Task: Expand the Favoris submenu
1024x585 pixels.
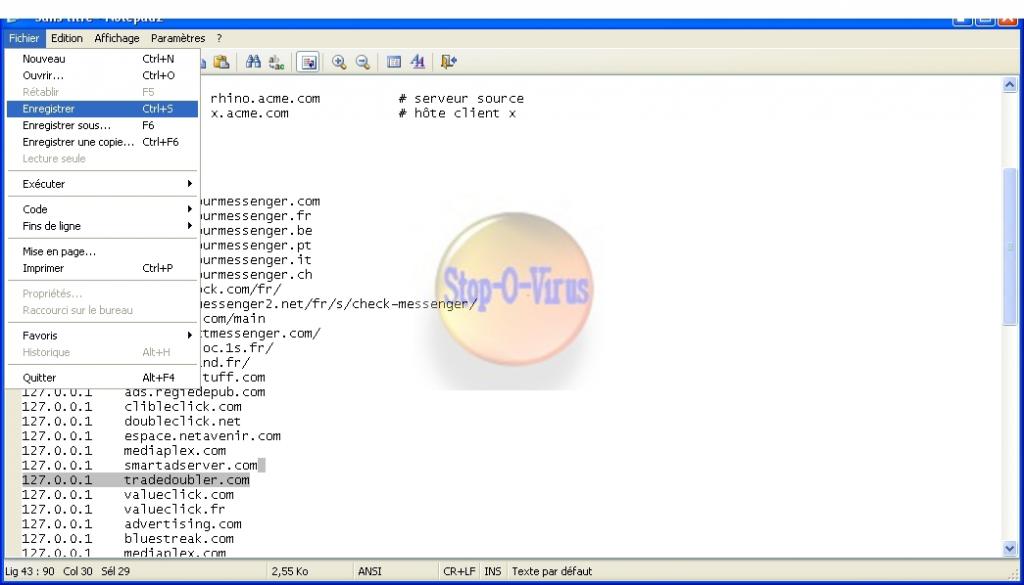Action: [x=102, y=336]
